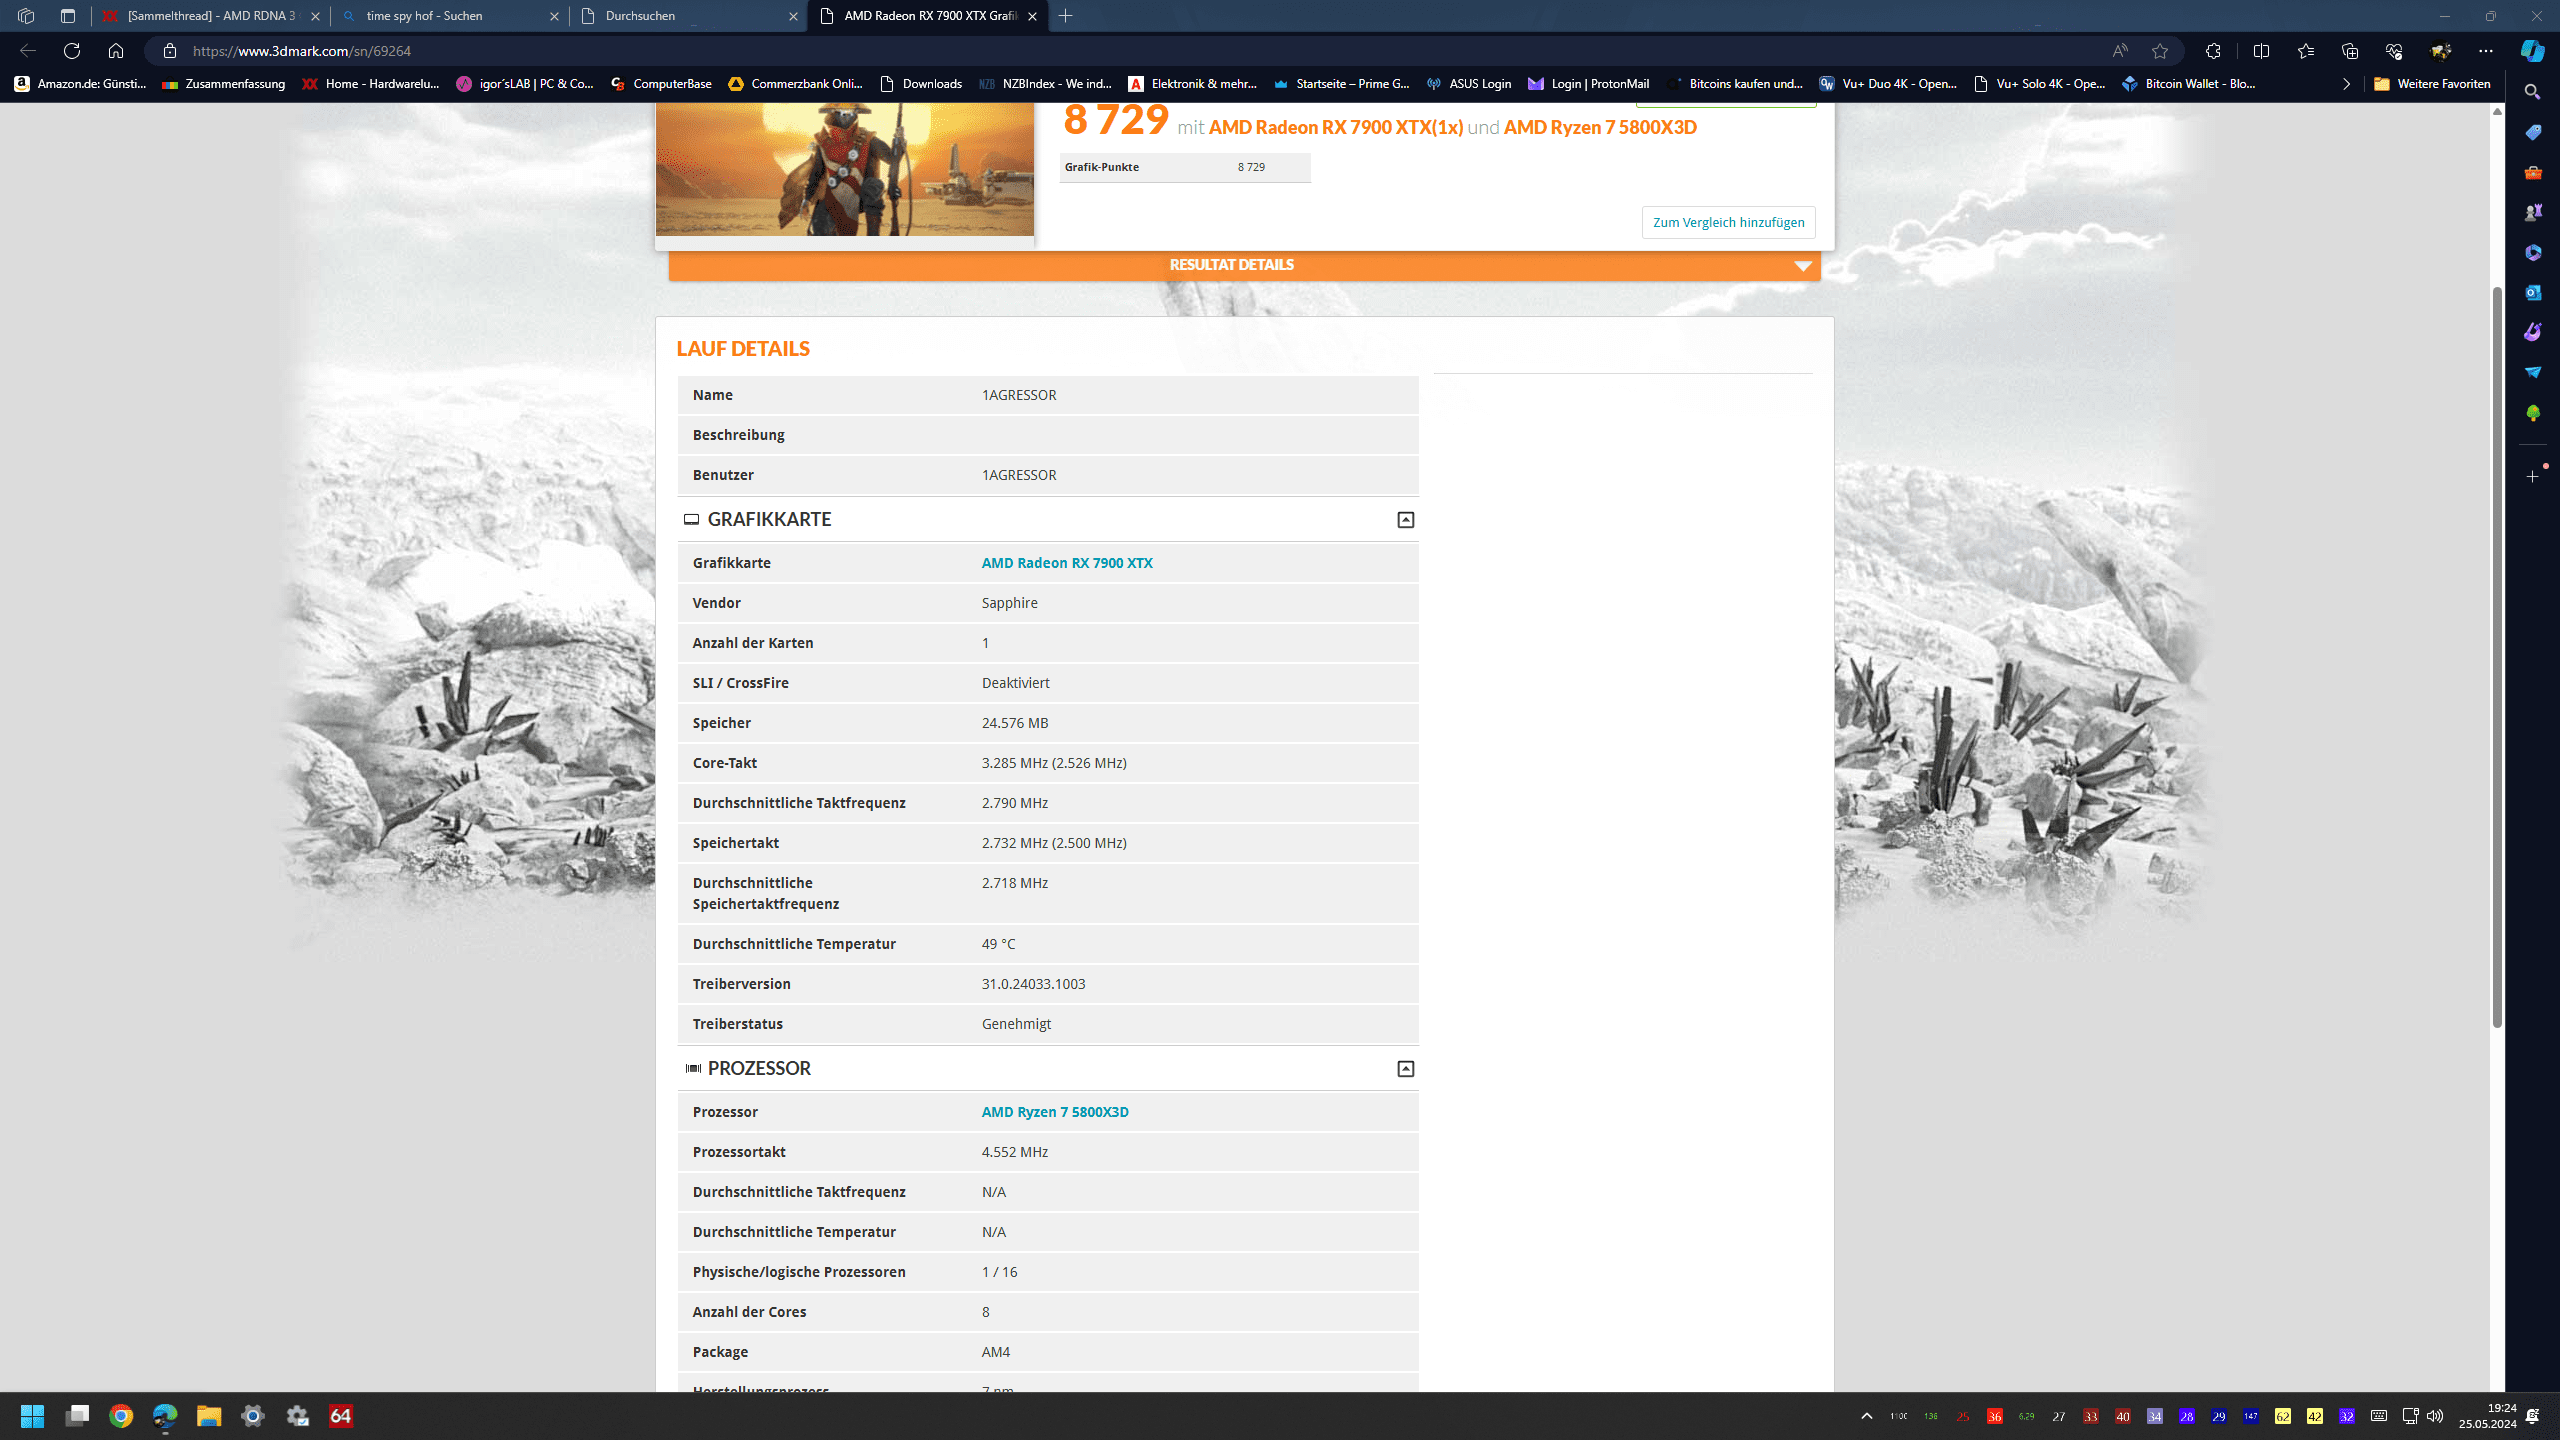Show hidden system tray icons chevron
The height and width of the screenshot is (1440, 2560).
tap(1866, 1416)
